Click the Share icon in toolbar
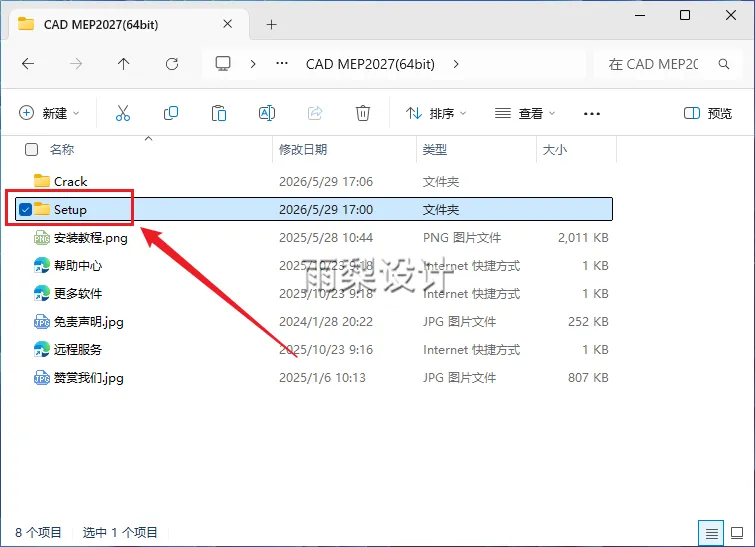 (x=315, y=114)
